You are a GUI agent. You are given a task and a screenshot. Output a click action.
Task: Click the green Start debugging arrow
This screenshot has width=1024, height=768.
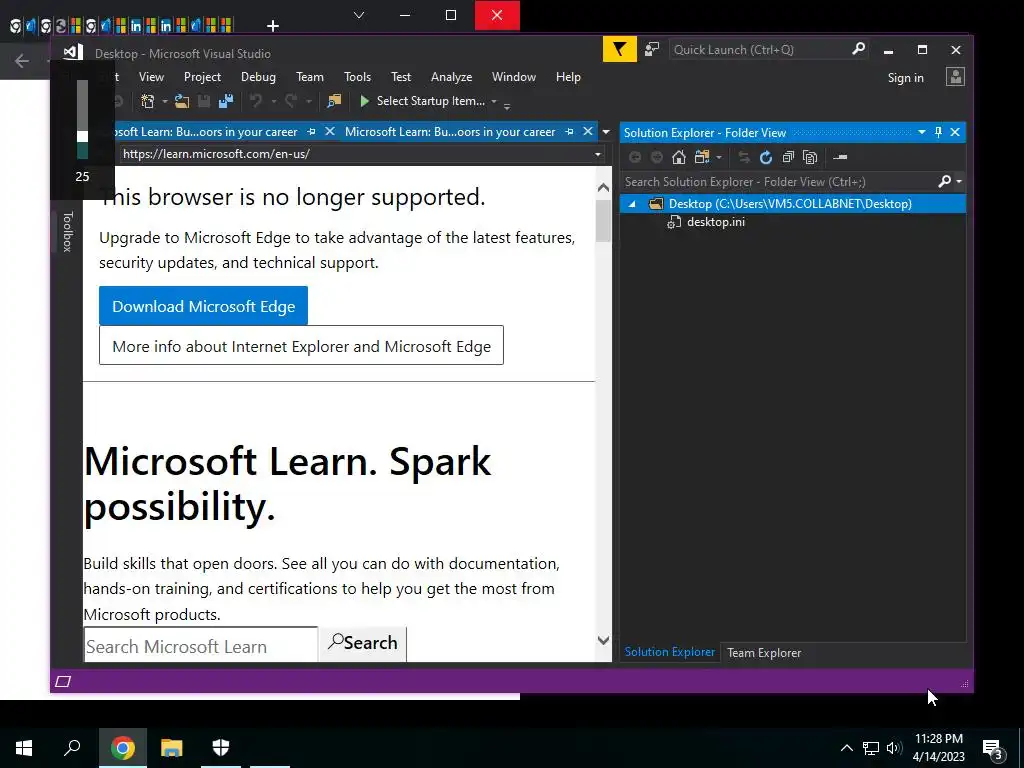pyautogui.click(x=364, y=101)
